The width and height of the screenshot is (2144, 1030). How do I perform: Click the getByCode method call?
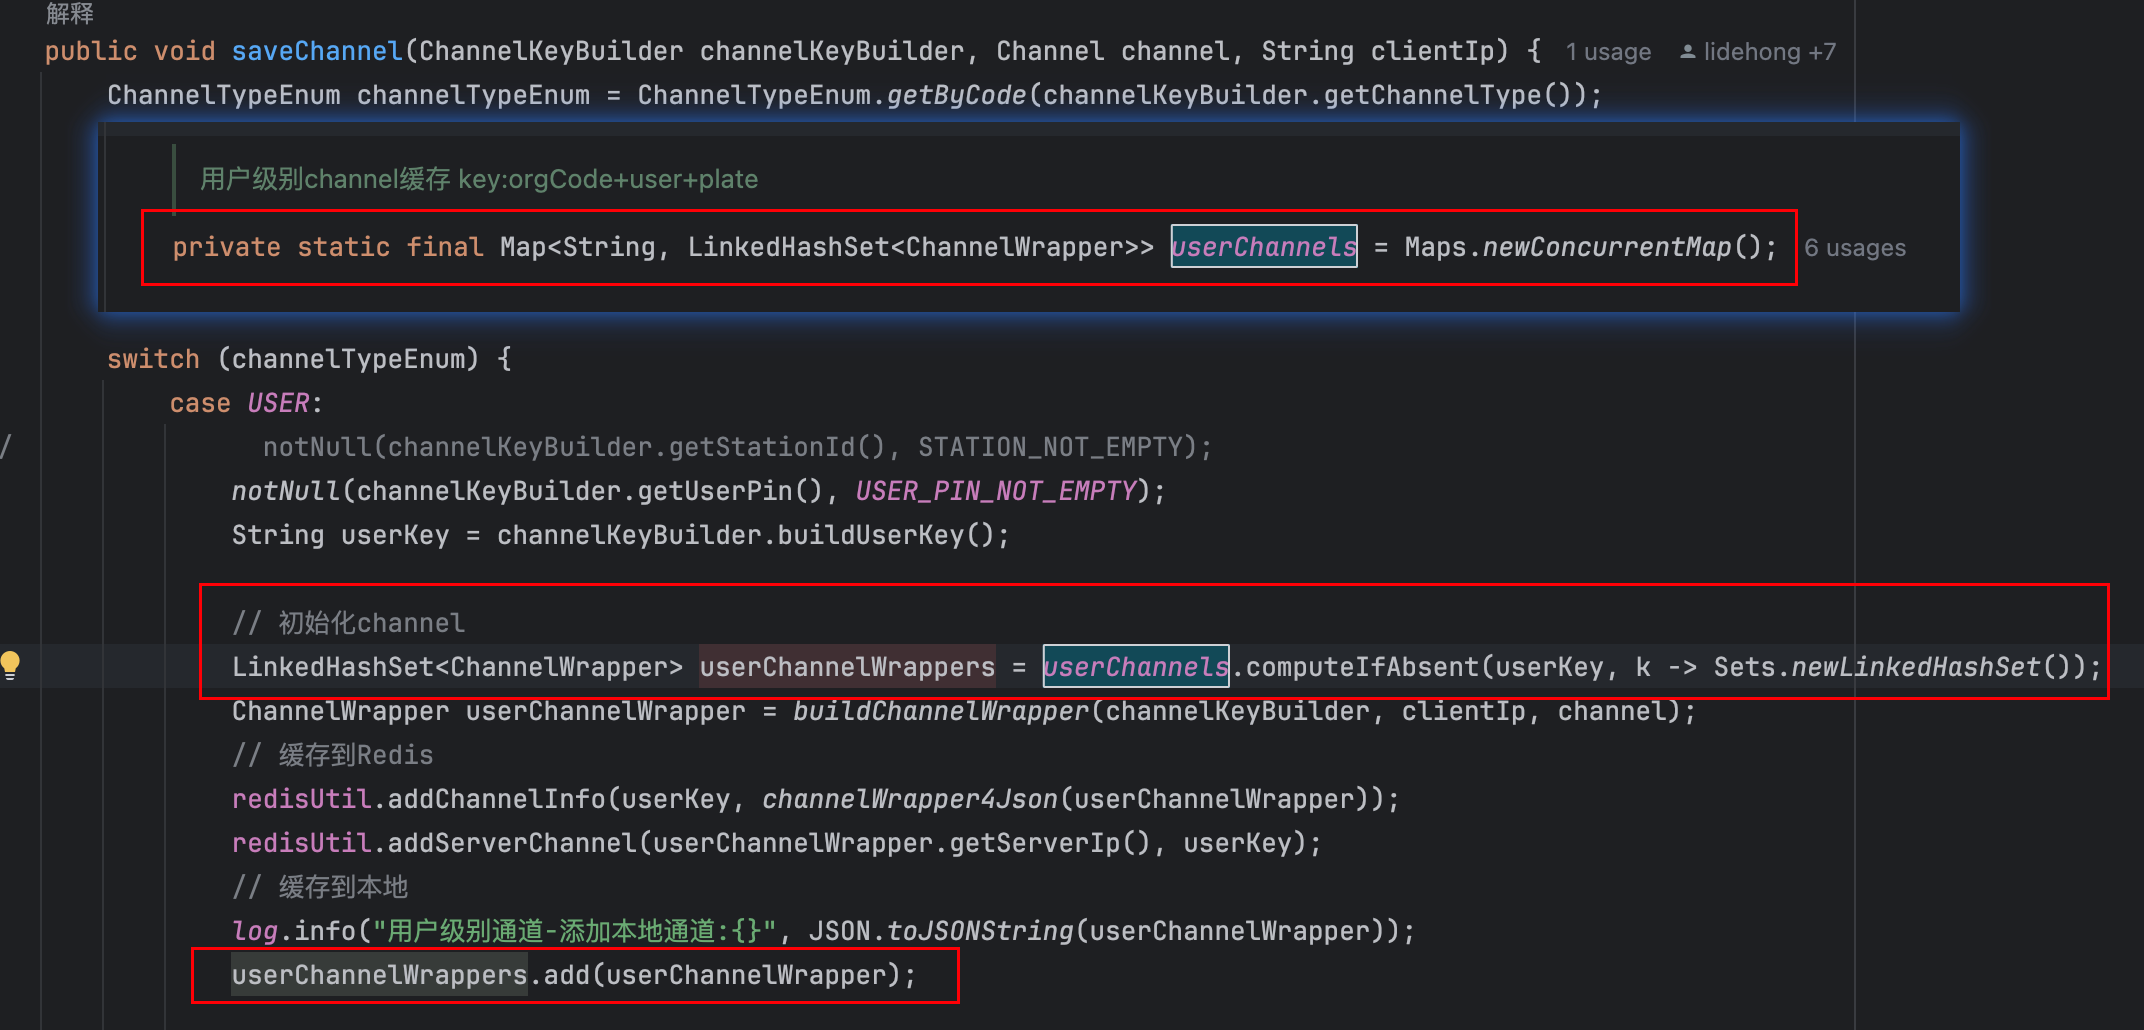[x=956, y=95]
